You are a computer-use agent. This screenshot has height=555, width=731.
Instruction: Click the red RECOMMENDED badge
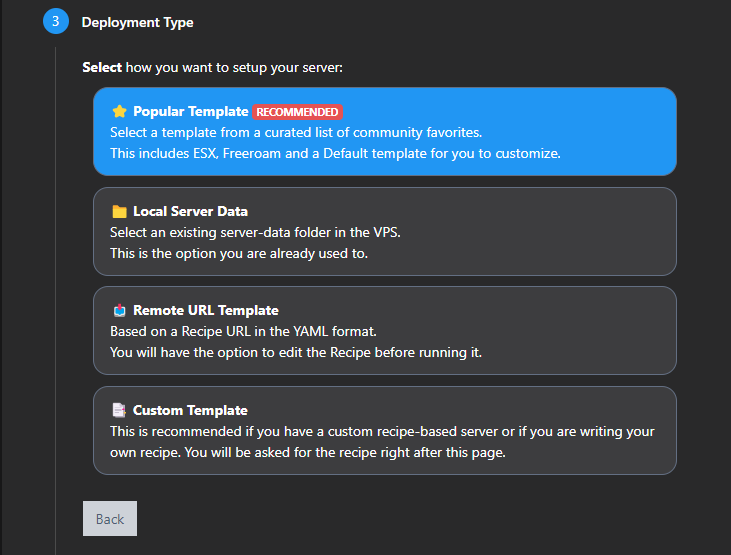click(x=297, y=112)
